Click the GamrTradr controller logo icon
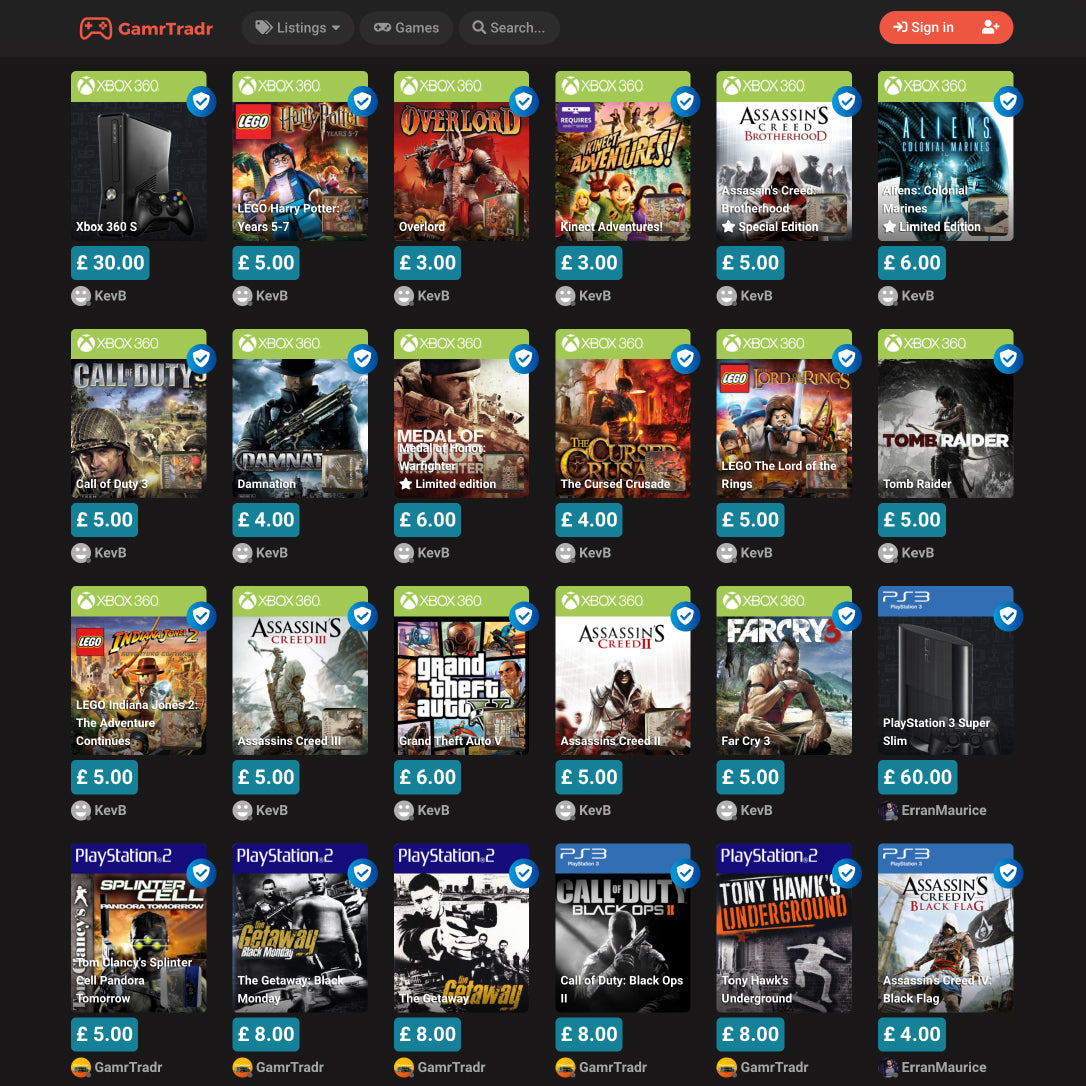The width and height of the screenshot is (1086, 1086). pyautogui.click(x=96, y=28)
